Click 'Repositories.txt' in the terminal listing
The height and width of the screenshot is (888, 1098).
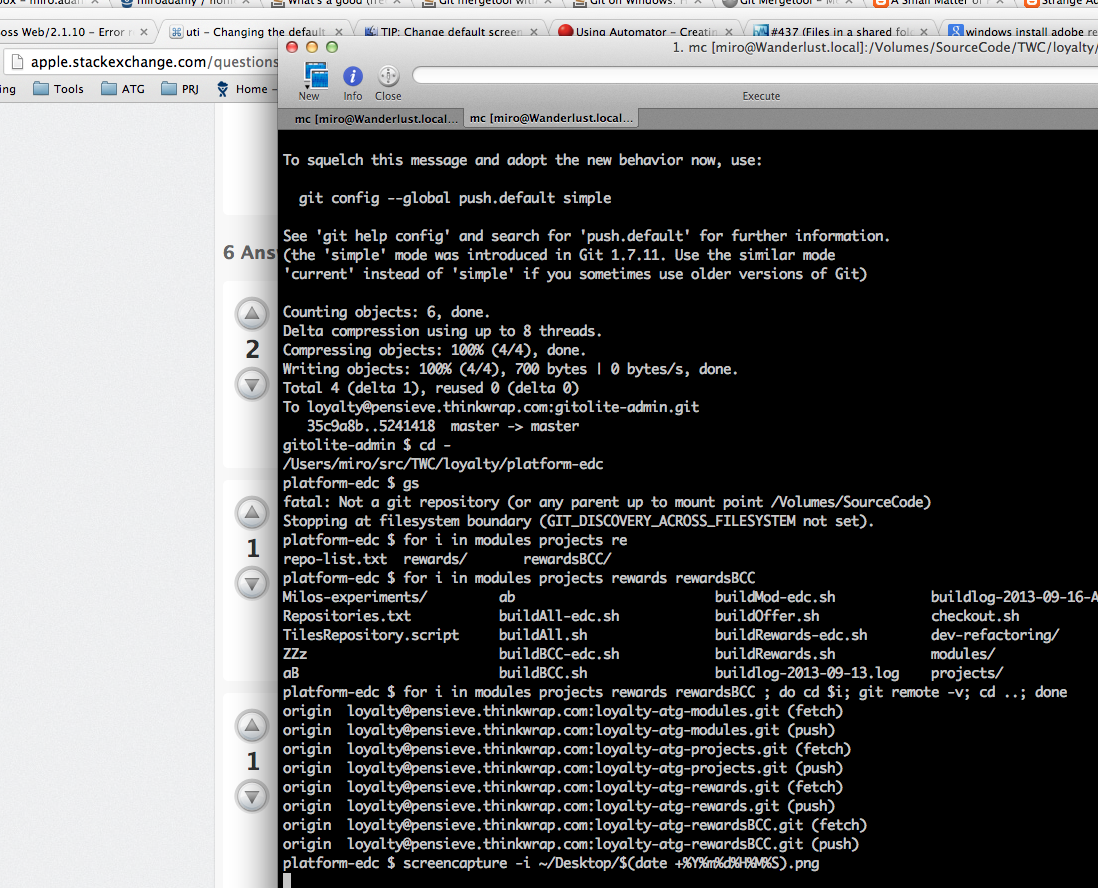[347, 616]
